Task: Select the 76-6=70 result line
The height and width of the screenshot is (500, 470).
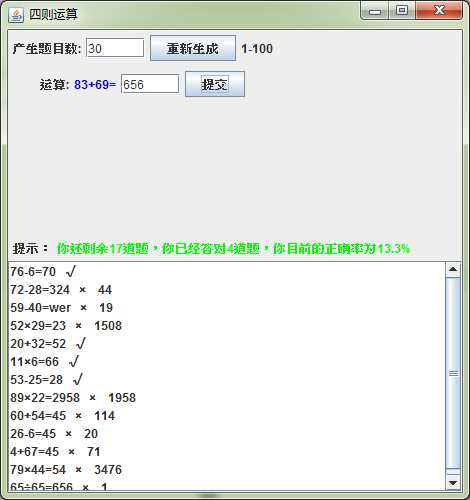Action: pyautogui.click(x=43, y=272)
